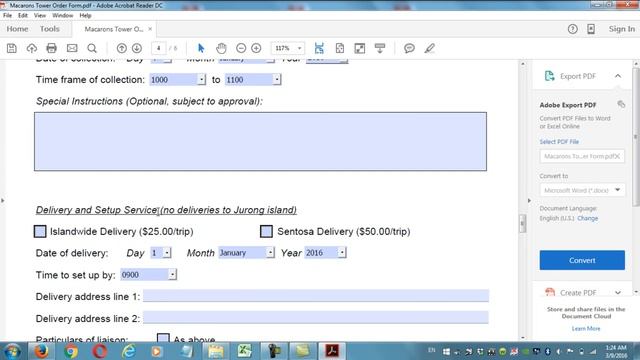Screen dimensions: 640x360
Task: Open the Excel taskbar icon
Action: (x=244, y=351)
